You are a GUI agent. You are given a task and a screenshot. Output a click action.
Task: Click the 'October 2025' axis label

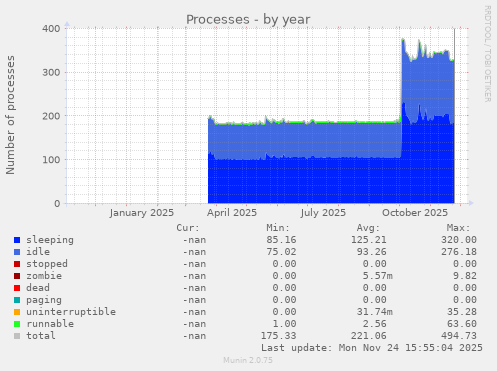[x=415, y=213]
